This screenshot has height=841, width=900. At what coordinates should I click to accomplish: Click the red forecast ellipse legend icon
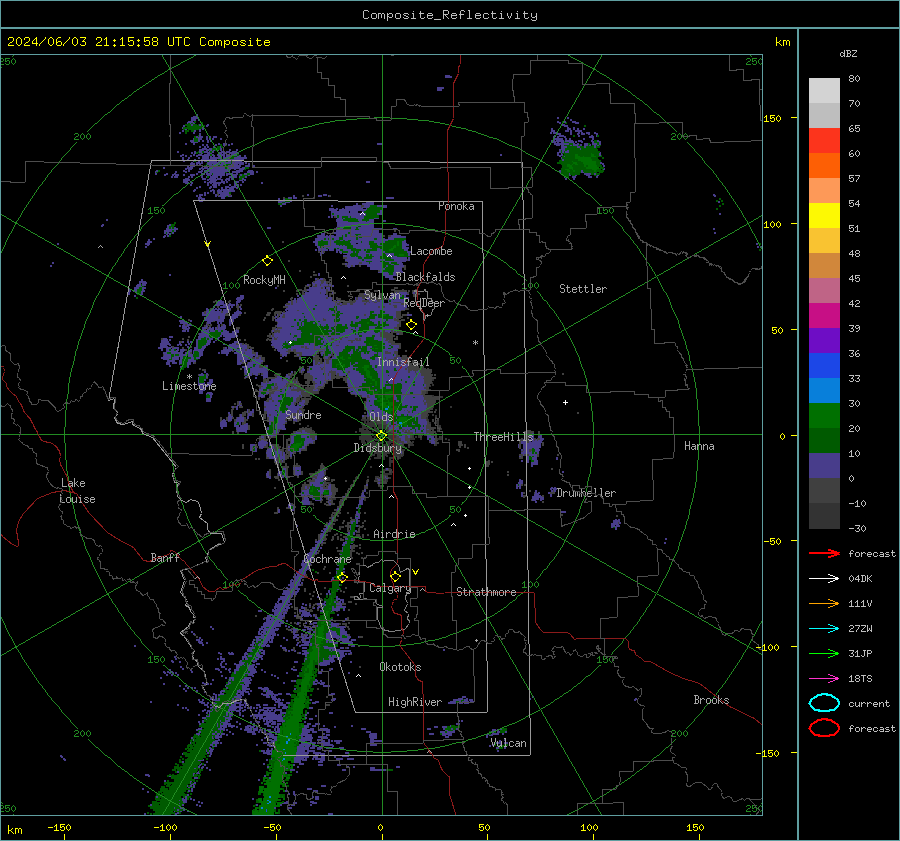(x=824, y=728)
